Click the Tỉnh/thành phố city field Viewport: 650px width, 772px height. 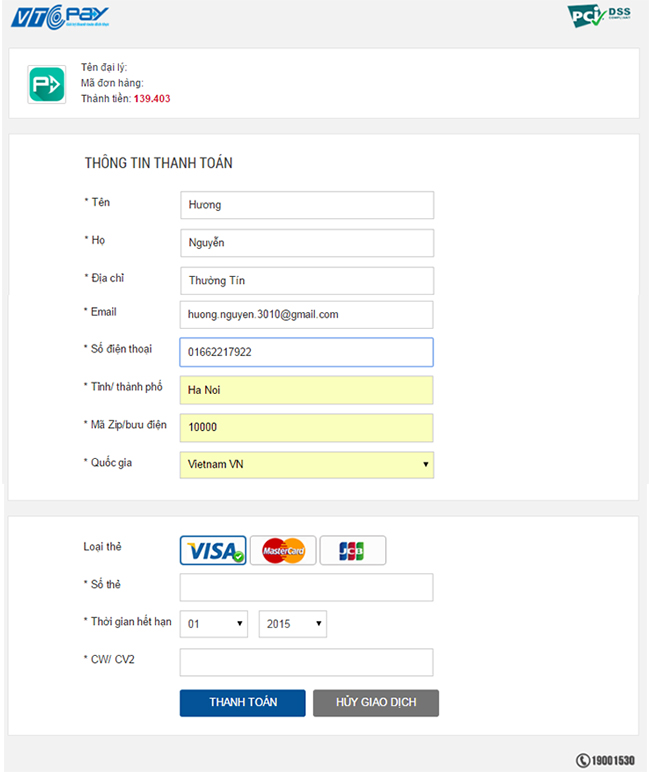pos(307,390)
